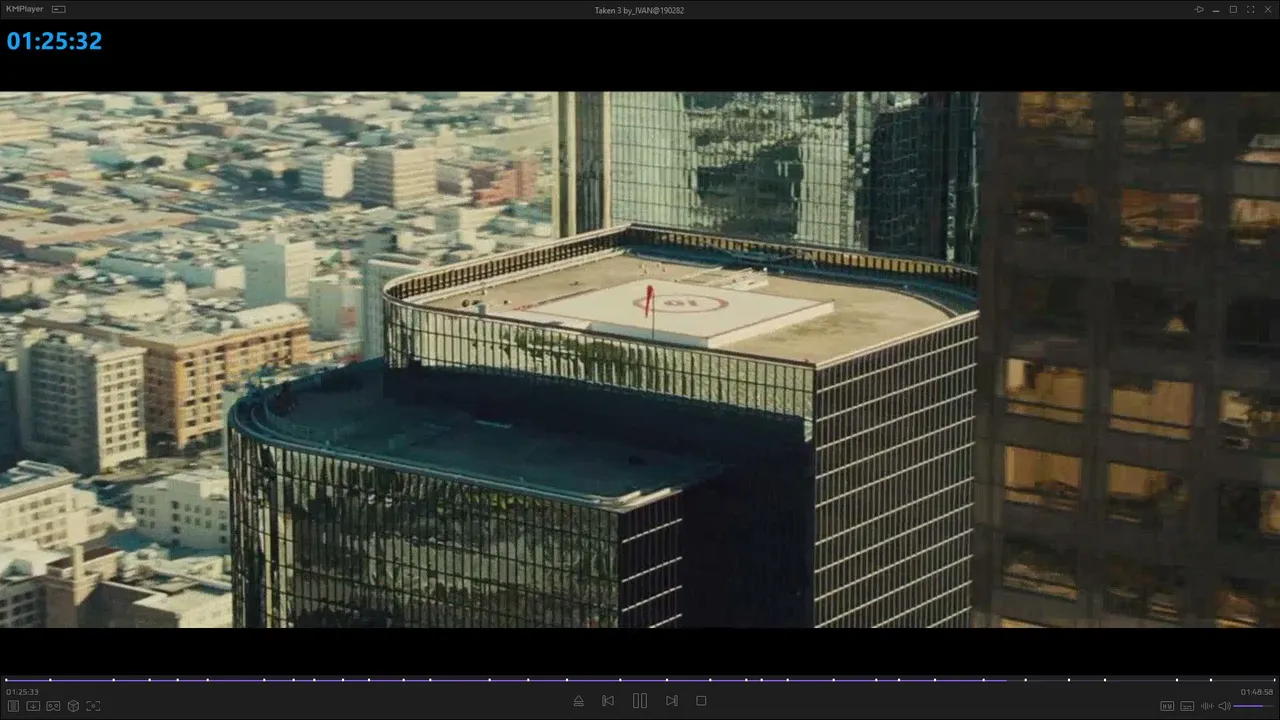Open the KMPlayer main menu logo
This screenshot has width=1280, height=720.
[25, 9]
